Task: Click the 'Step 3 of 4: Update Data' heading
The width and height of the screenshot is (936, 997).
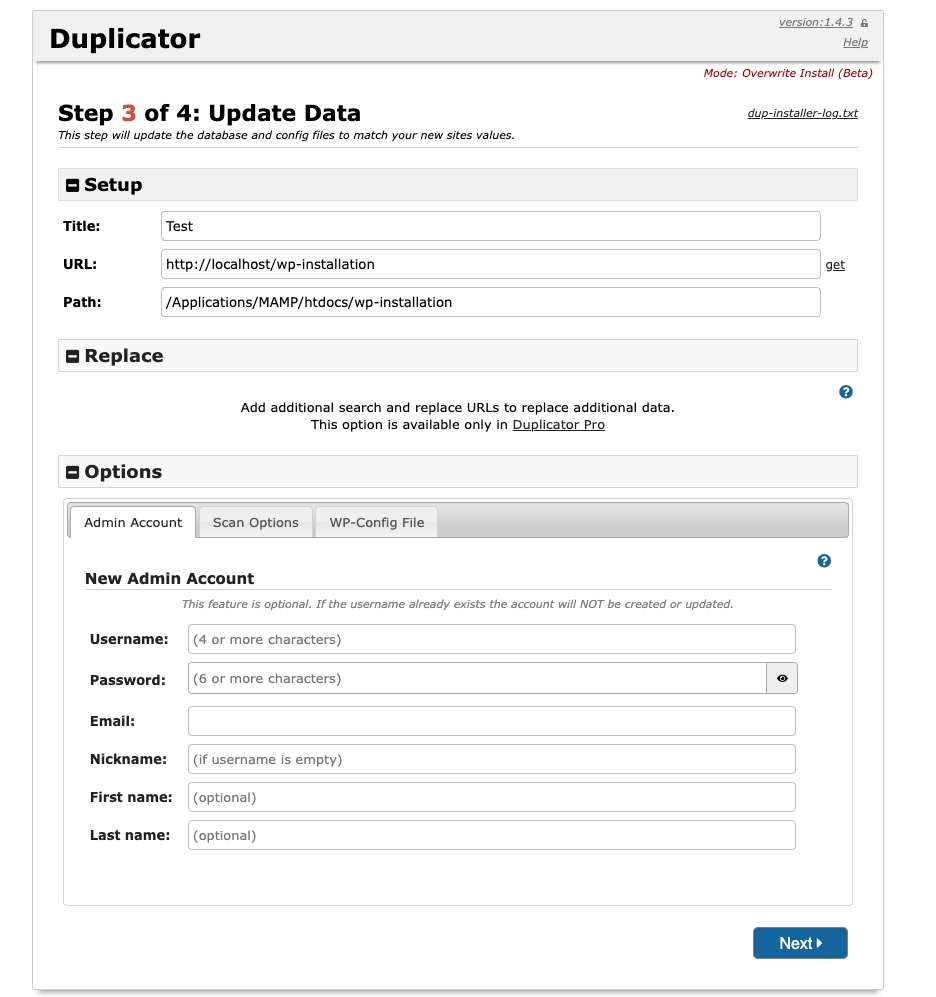Action: (209, 113)
